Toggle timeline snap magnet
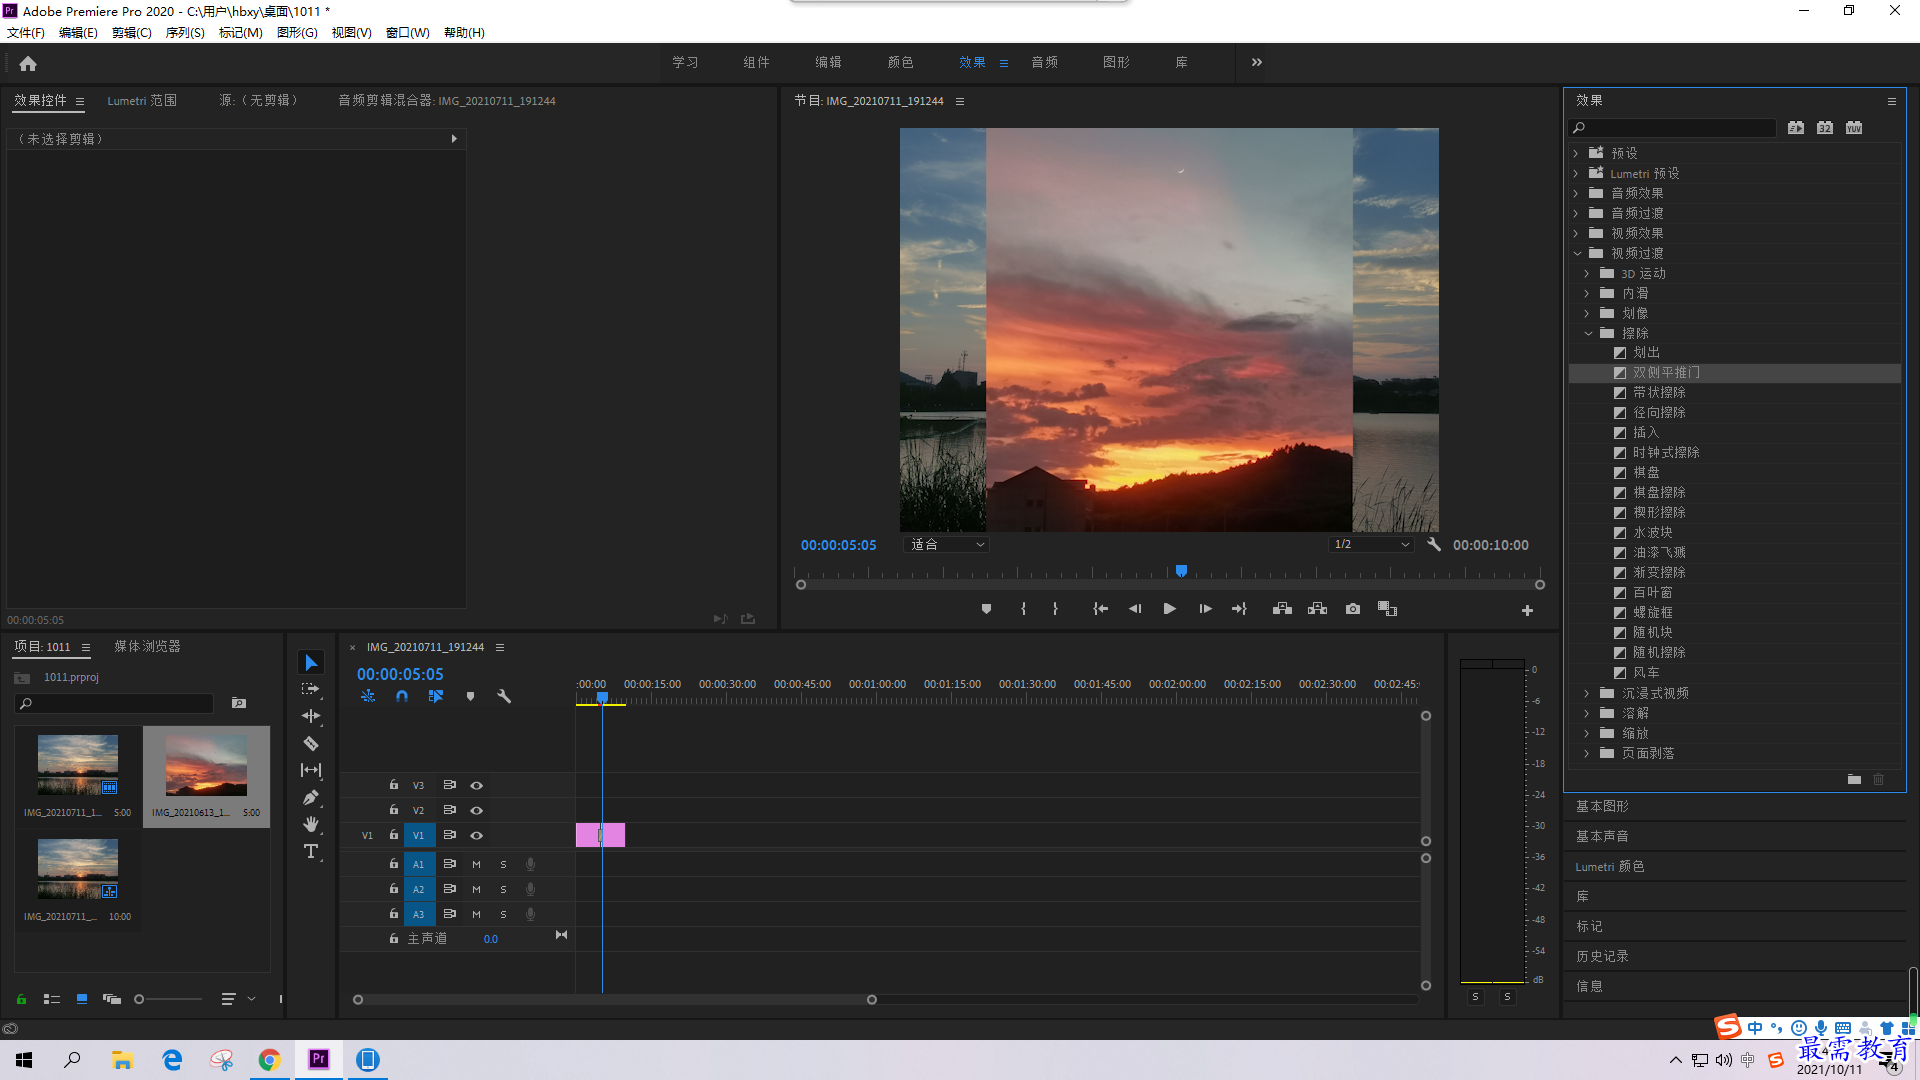The width and height of the screenshot is (1920, 1080). 402,696
